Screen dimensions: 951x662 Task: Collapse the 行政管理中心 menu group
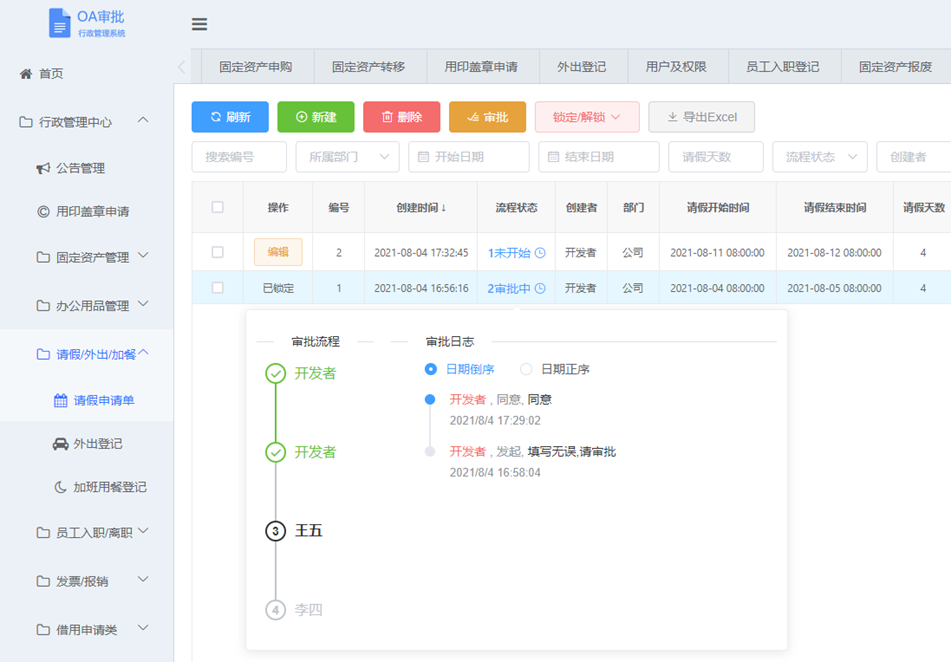(143, 120)
